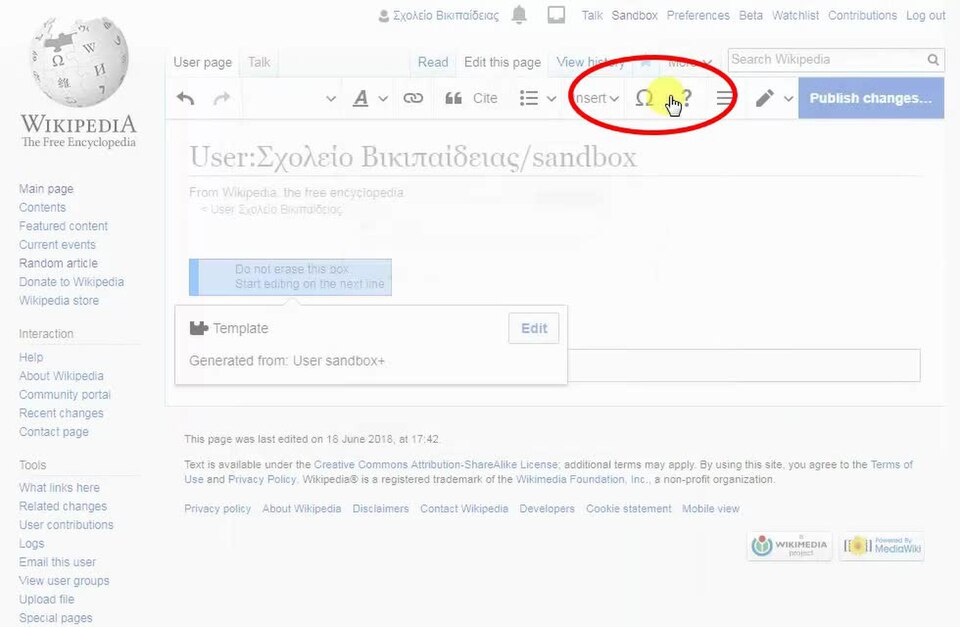Switch to the Talk page tab

coord(259,62)
